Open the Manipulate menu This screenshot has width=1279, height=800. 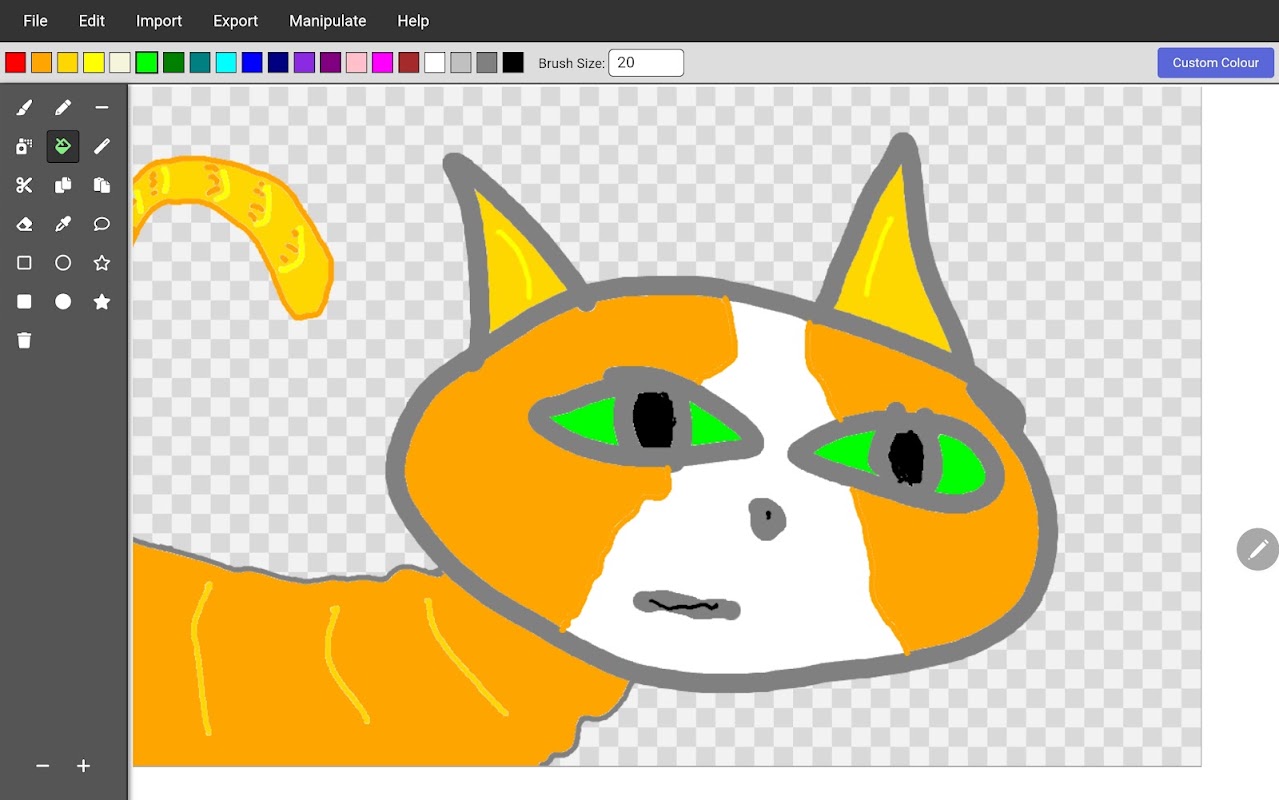[327, 20]
